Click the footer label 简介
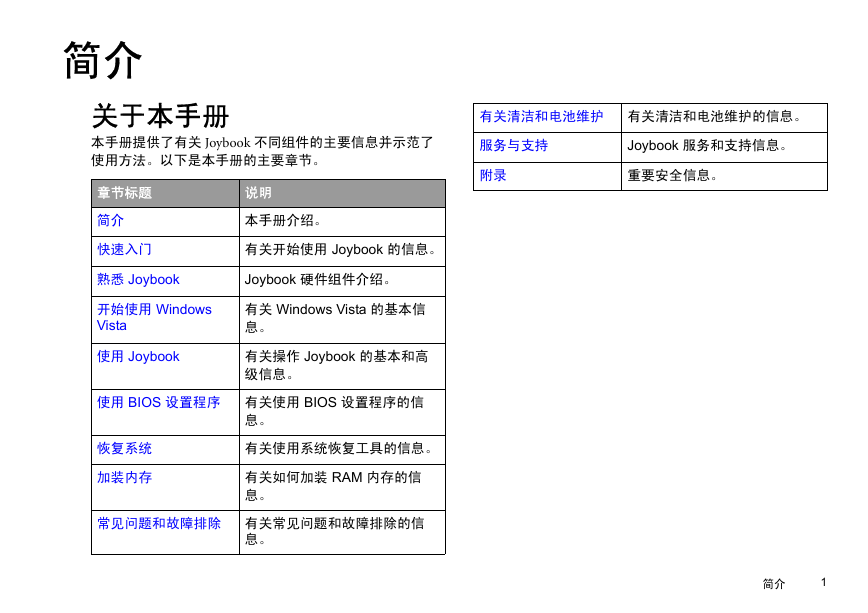 (773, 584)
